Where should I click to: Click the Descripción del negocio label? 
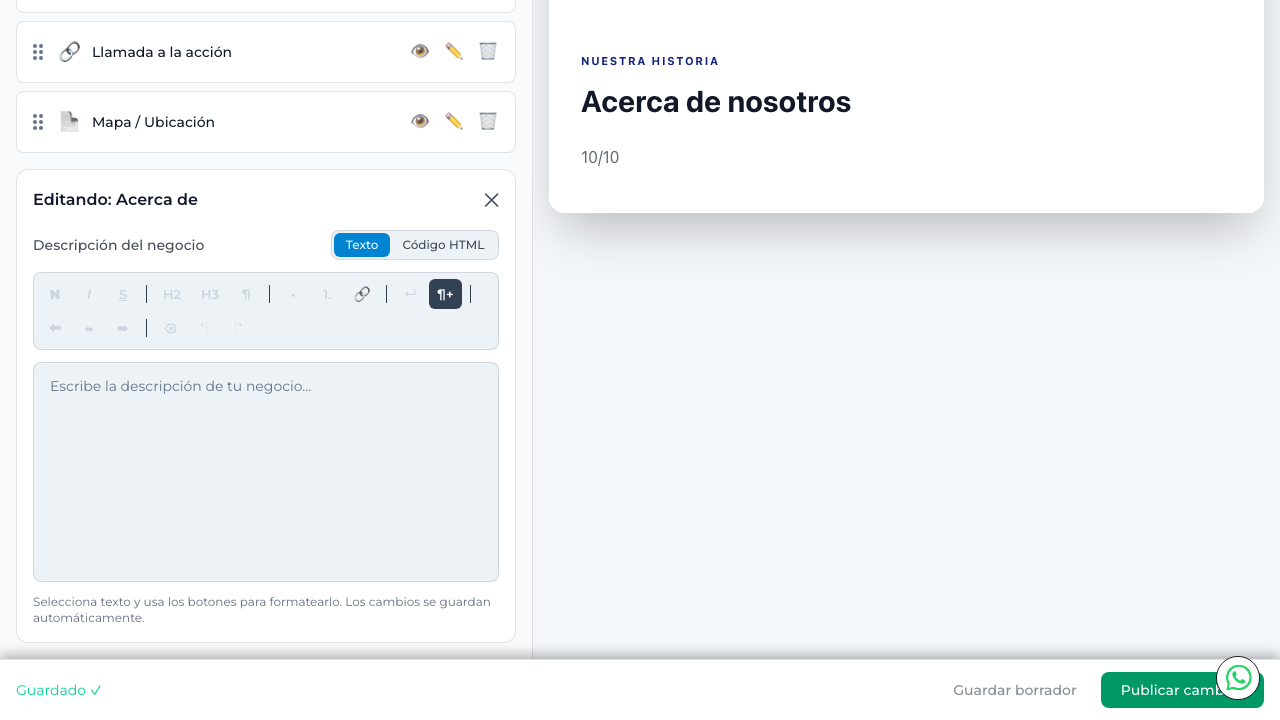pos(119,245)
